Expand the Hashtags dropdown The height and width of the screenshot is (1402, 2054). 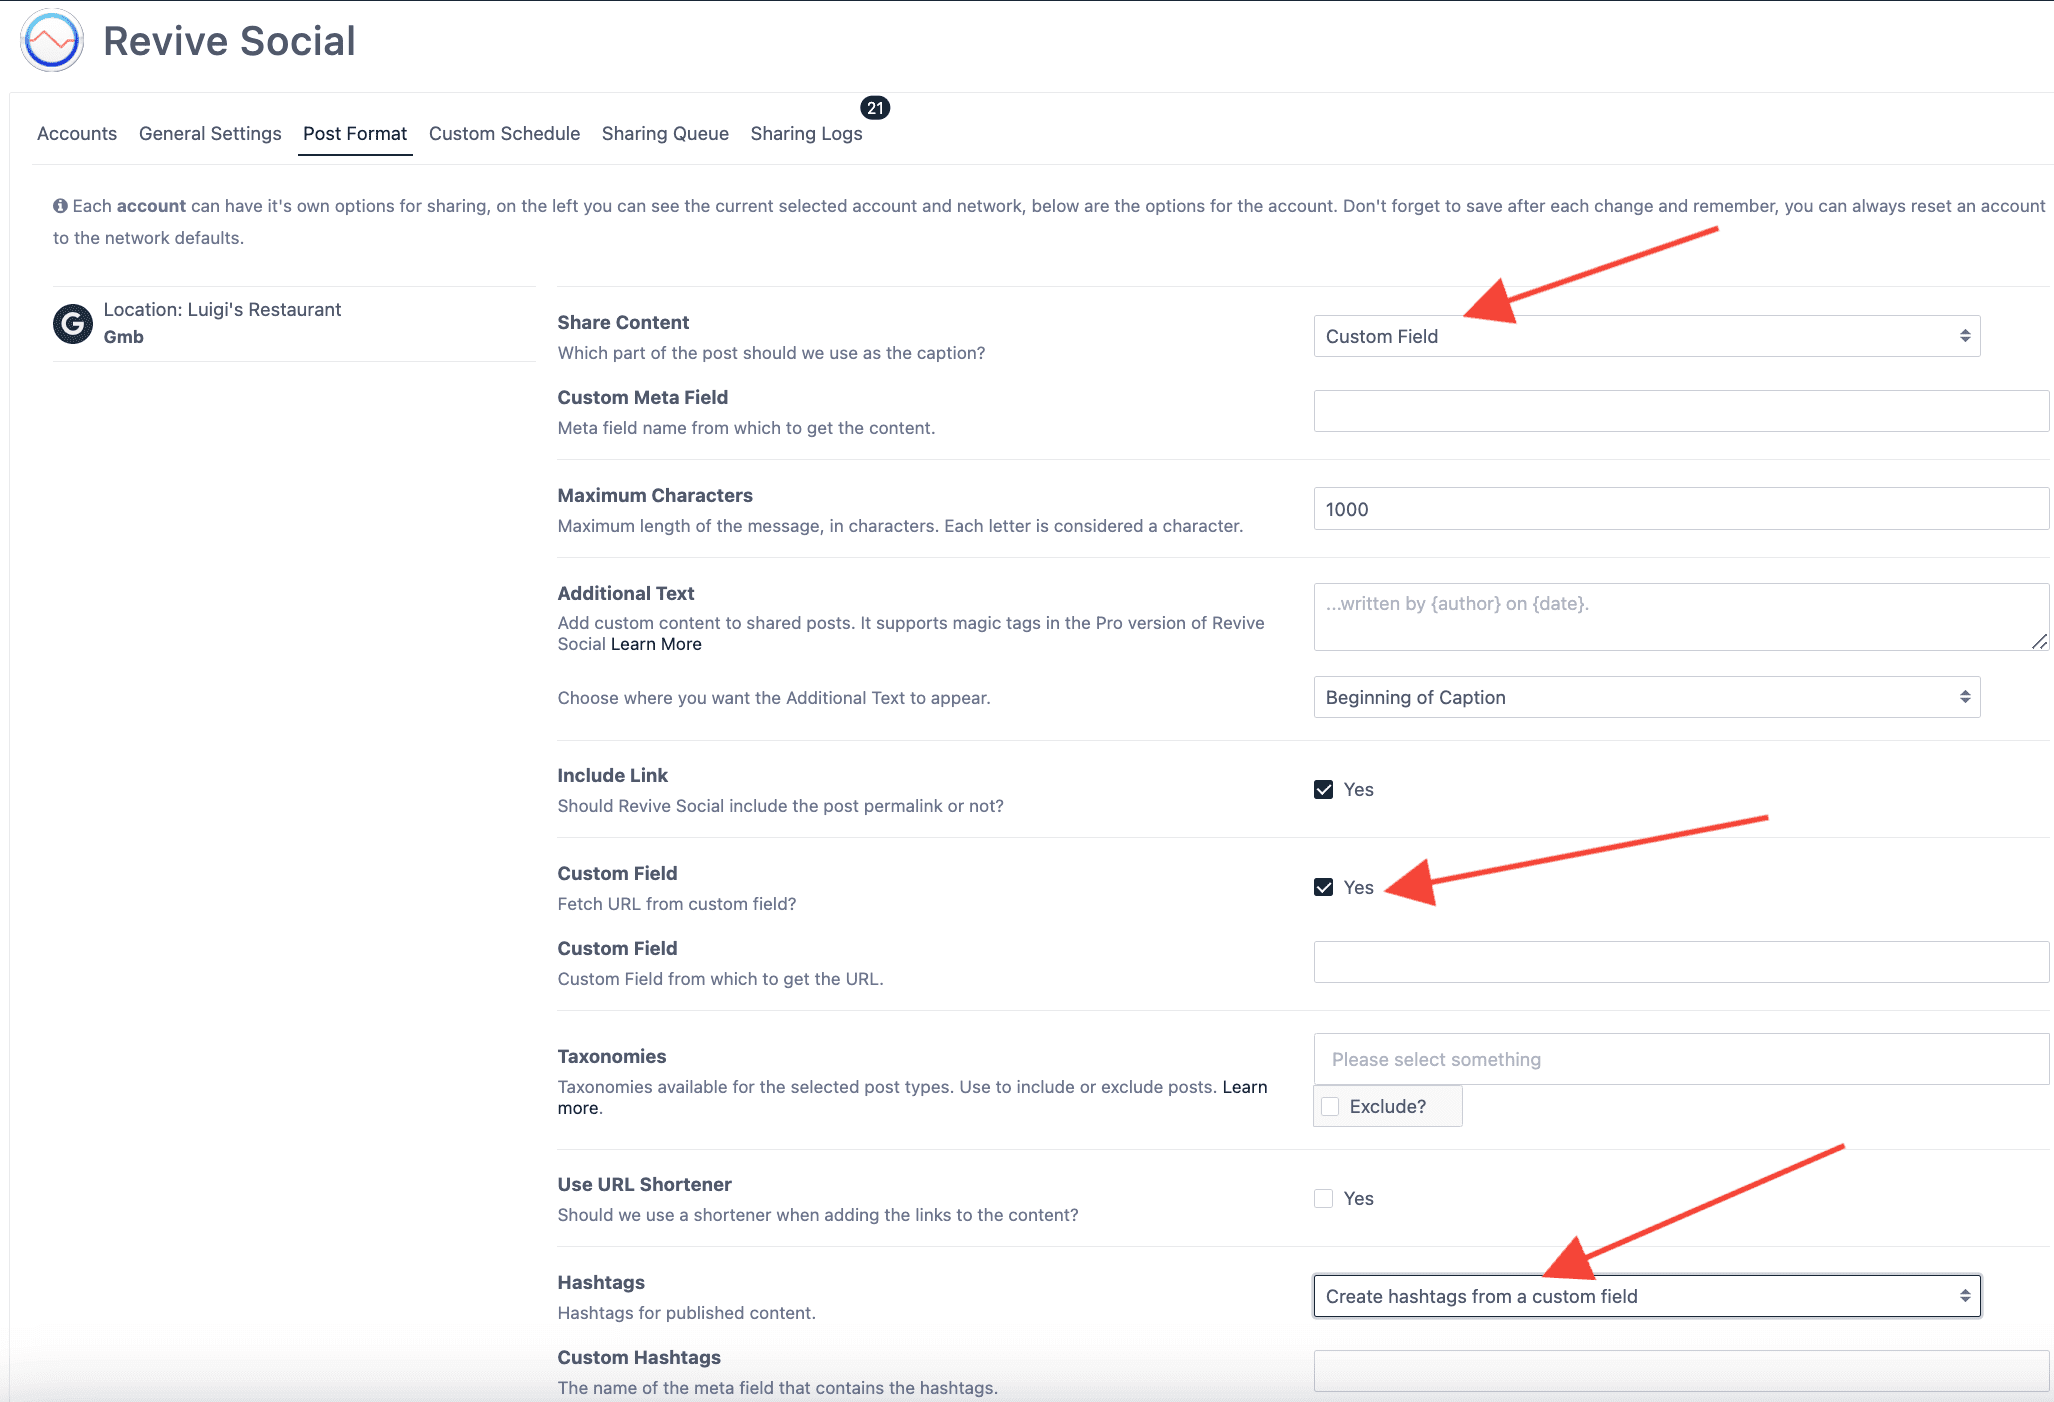pos(1646,1297)
